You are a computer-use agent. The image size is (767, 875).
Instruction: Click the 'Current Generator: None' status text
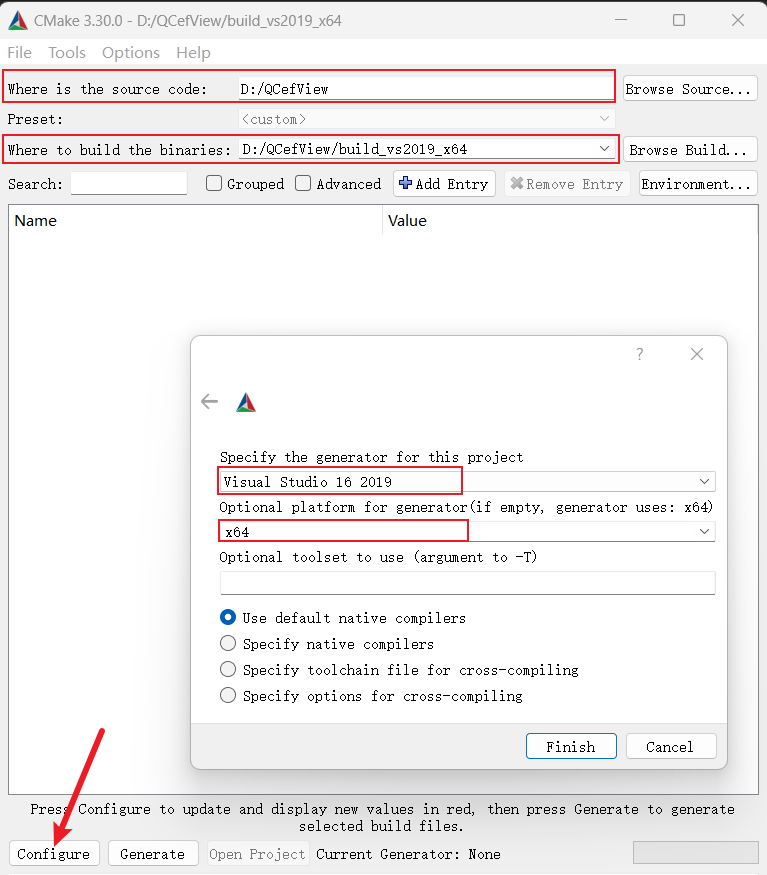(408, 854)
